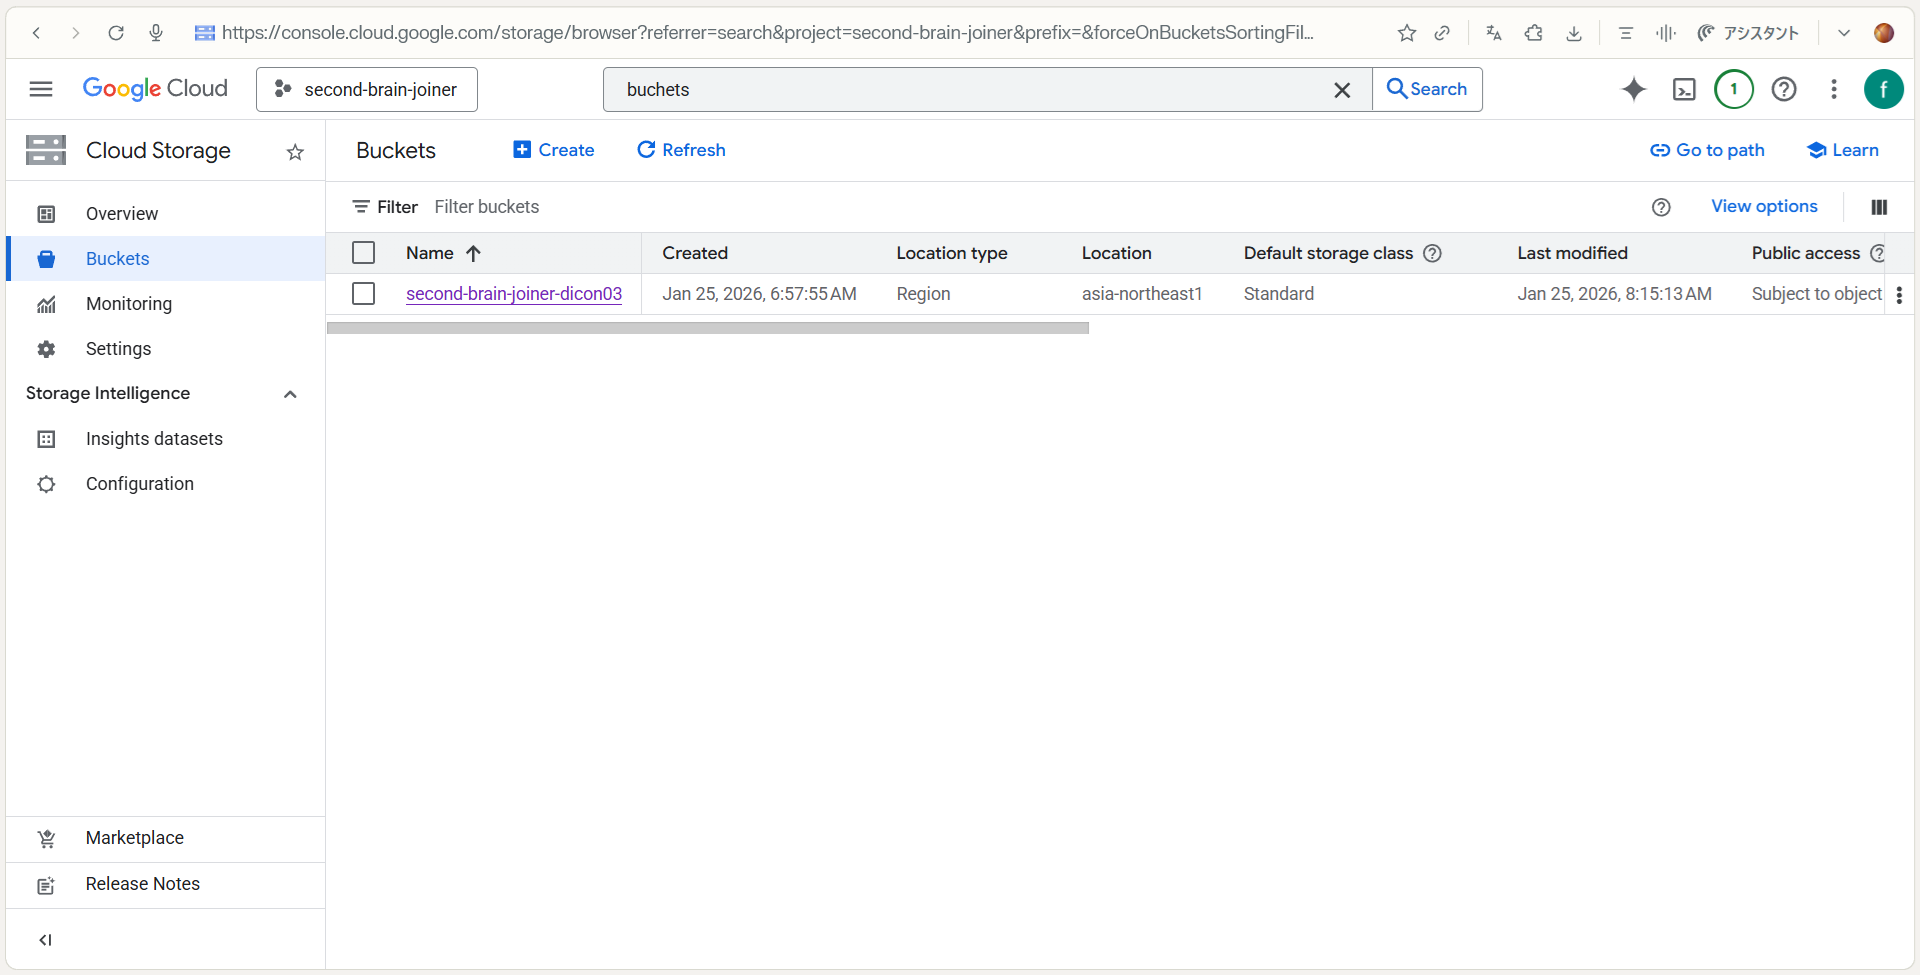1920x975 pixels.
Task: Collapse the Storage Intelligence section
Action: coord(290,394)
